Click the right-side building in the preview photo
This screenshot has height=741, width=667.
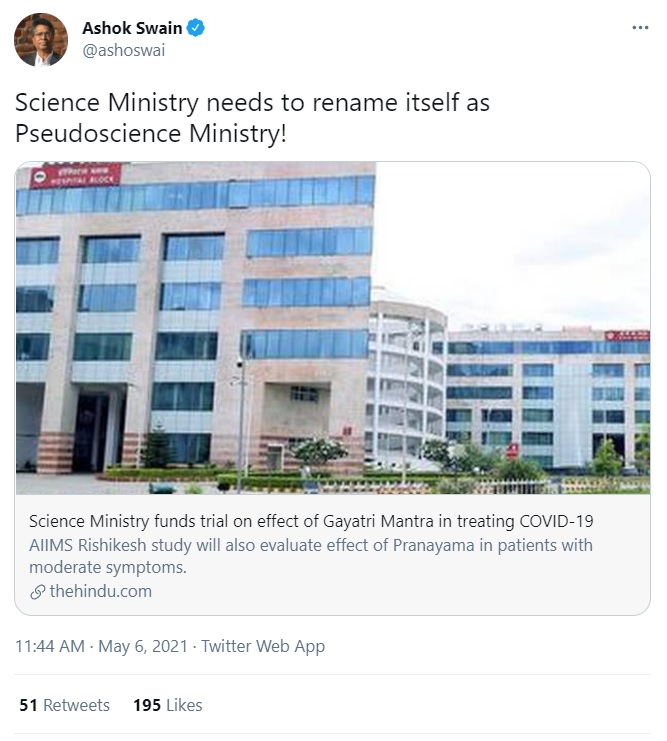point(545,395)
